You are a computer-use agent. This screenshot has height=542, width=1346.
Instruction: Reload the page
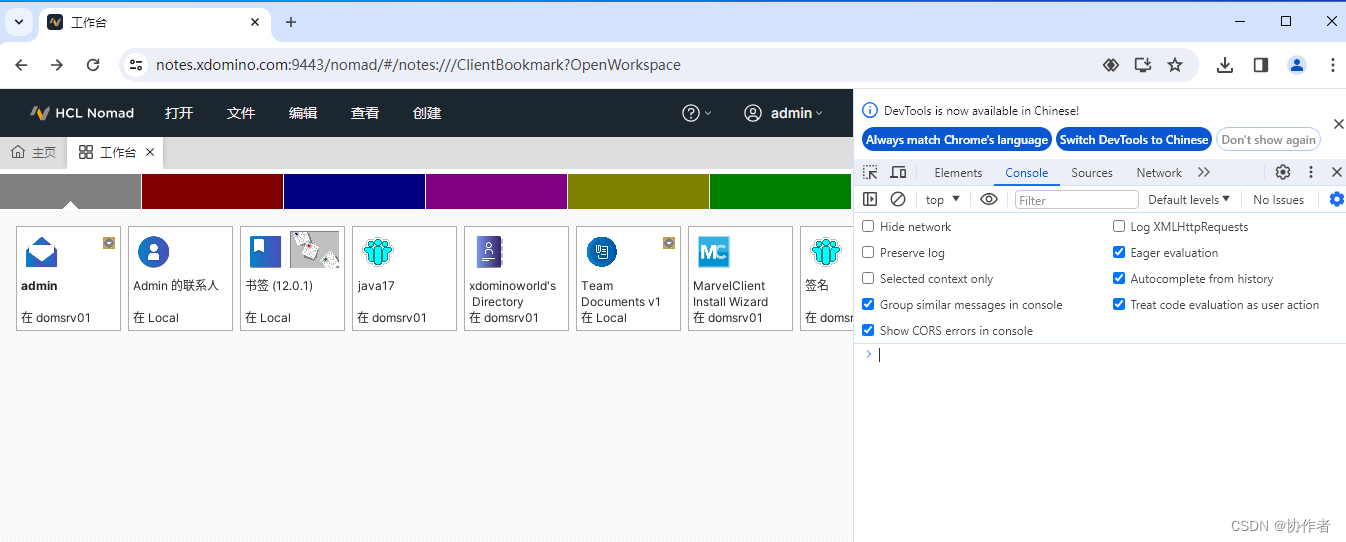(x=93, y=65)
